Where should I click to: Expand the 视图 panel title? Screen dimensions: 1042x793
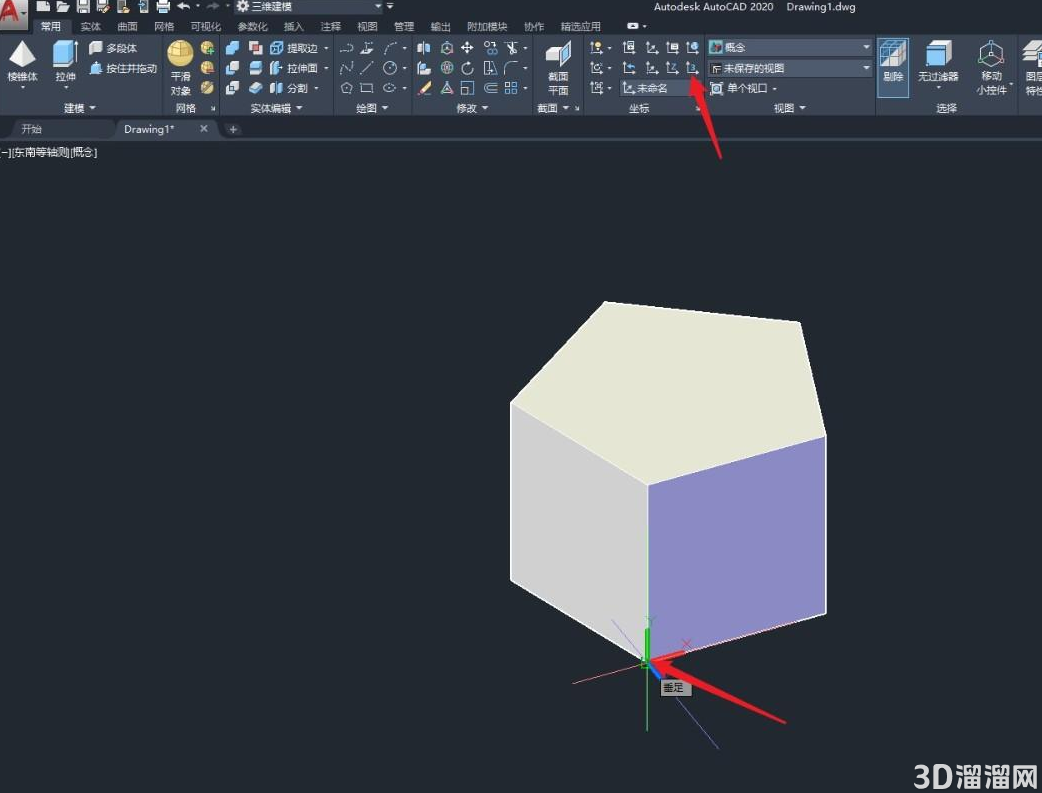pyautogui.click(x=789, y=108)
